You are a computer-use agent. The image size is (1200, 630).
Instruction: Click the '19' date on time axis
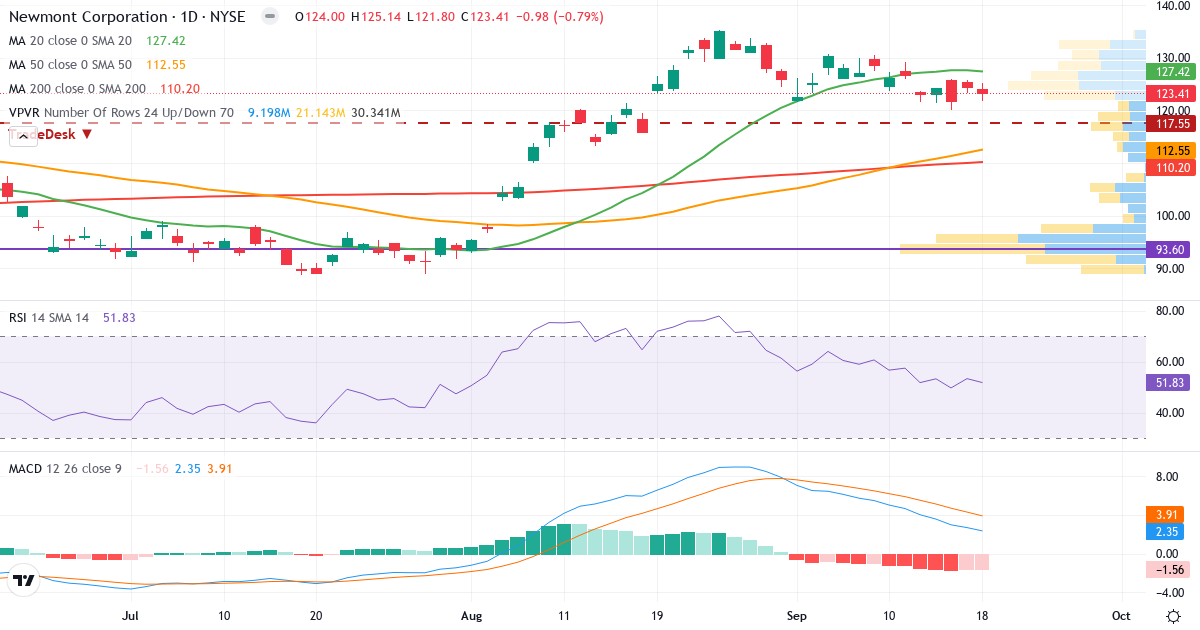click(657, 616)
